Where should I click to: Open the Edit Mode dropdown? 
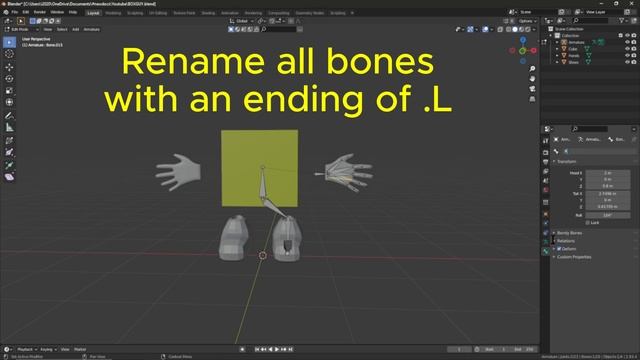(22, 29)
